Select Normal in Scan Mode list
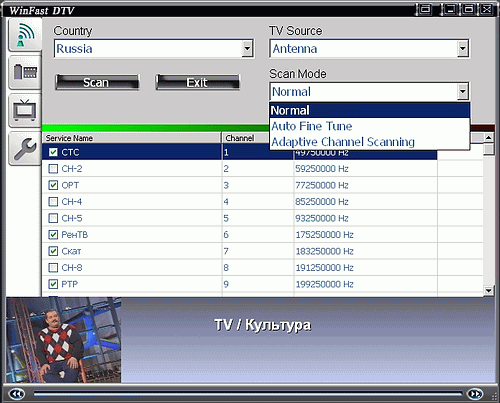 click(x=369, y=110)
